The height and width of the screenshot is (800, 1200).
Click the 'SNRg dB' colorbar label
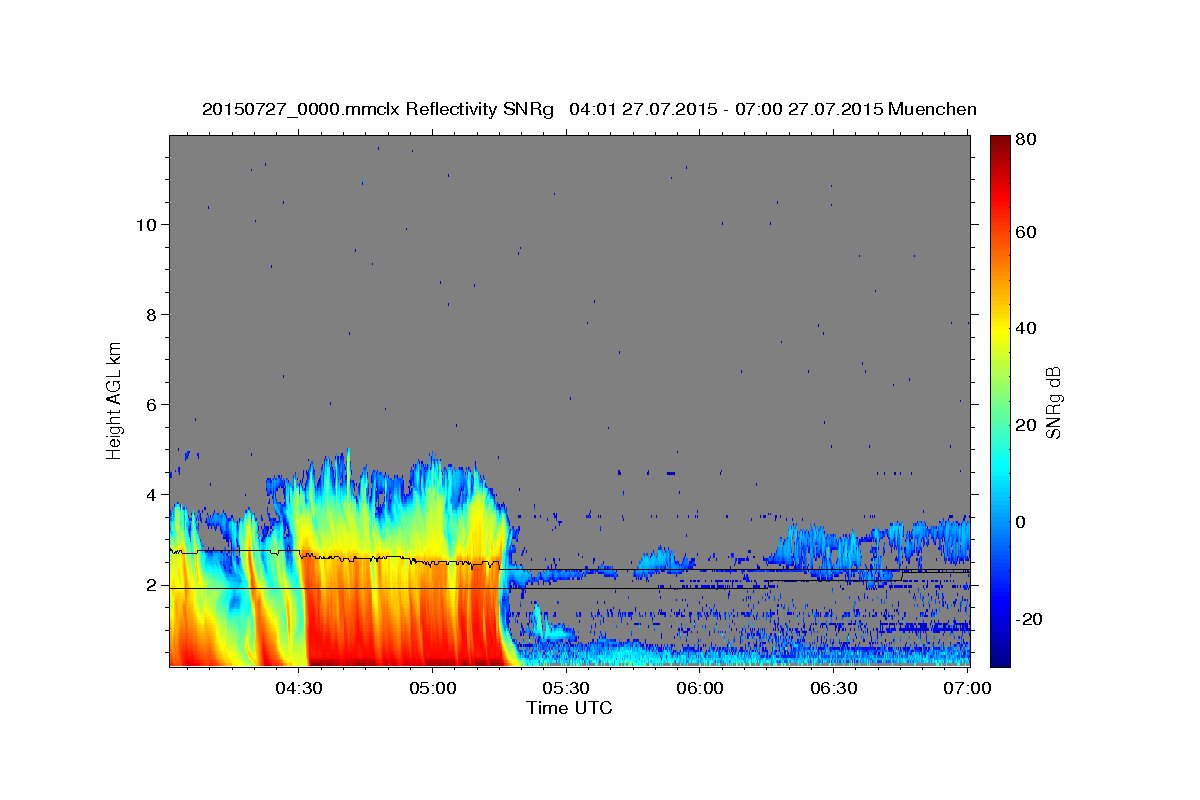click(x=1053, y=402)
